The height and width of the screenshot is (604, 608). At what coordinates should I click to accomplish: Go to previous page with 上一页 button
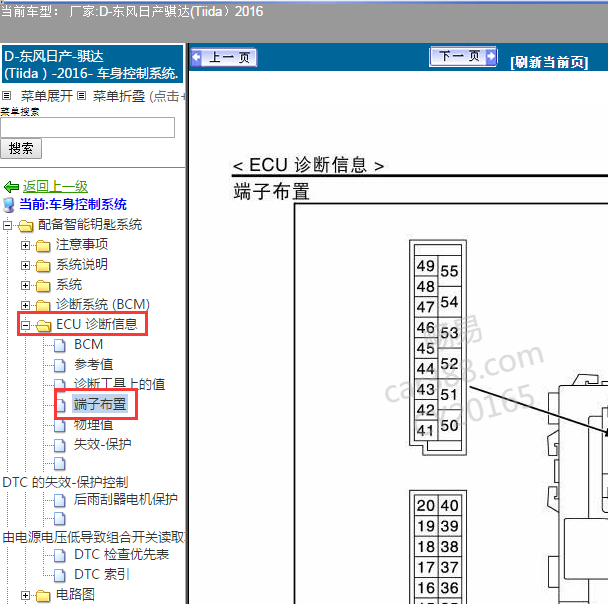pyautogui.click(x=224, y=57)
